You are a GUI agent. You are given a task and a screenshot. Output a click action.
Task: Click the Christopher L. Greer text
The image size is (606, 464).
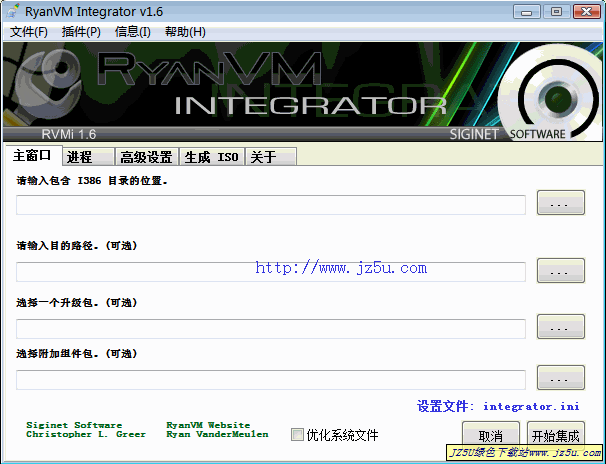pyautogui.click(x=86, y=434)
